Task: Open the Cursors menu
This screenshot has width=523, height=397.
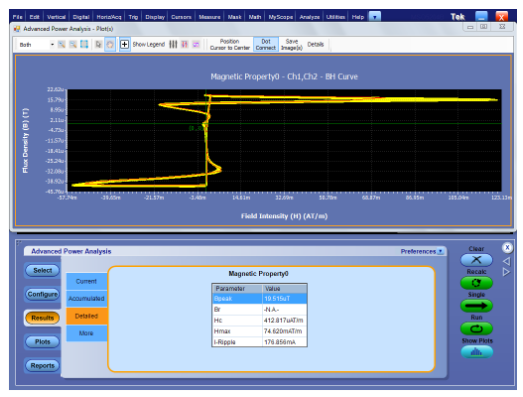Action: tap(181, 17)
